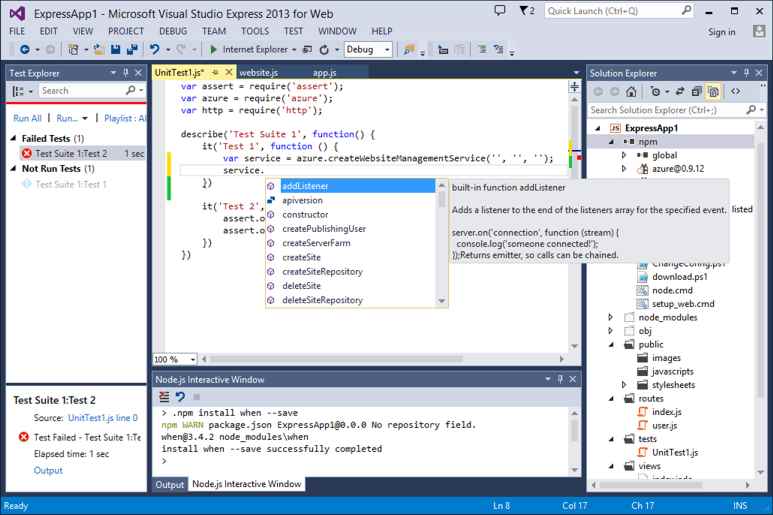Select Test Suite 1:Test 1 not-run test
773x515 pixels.
point(71,184)
